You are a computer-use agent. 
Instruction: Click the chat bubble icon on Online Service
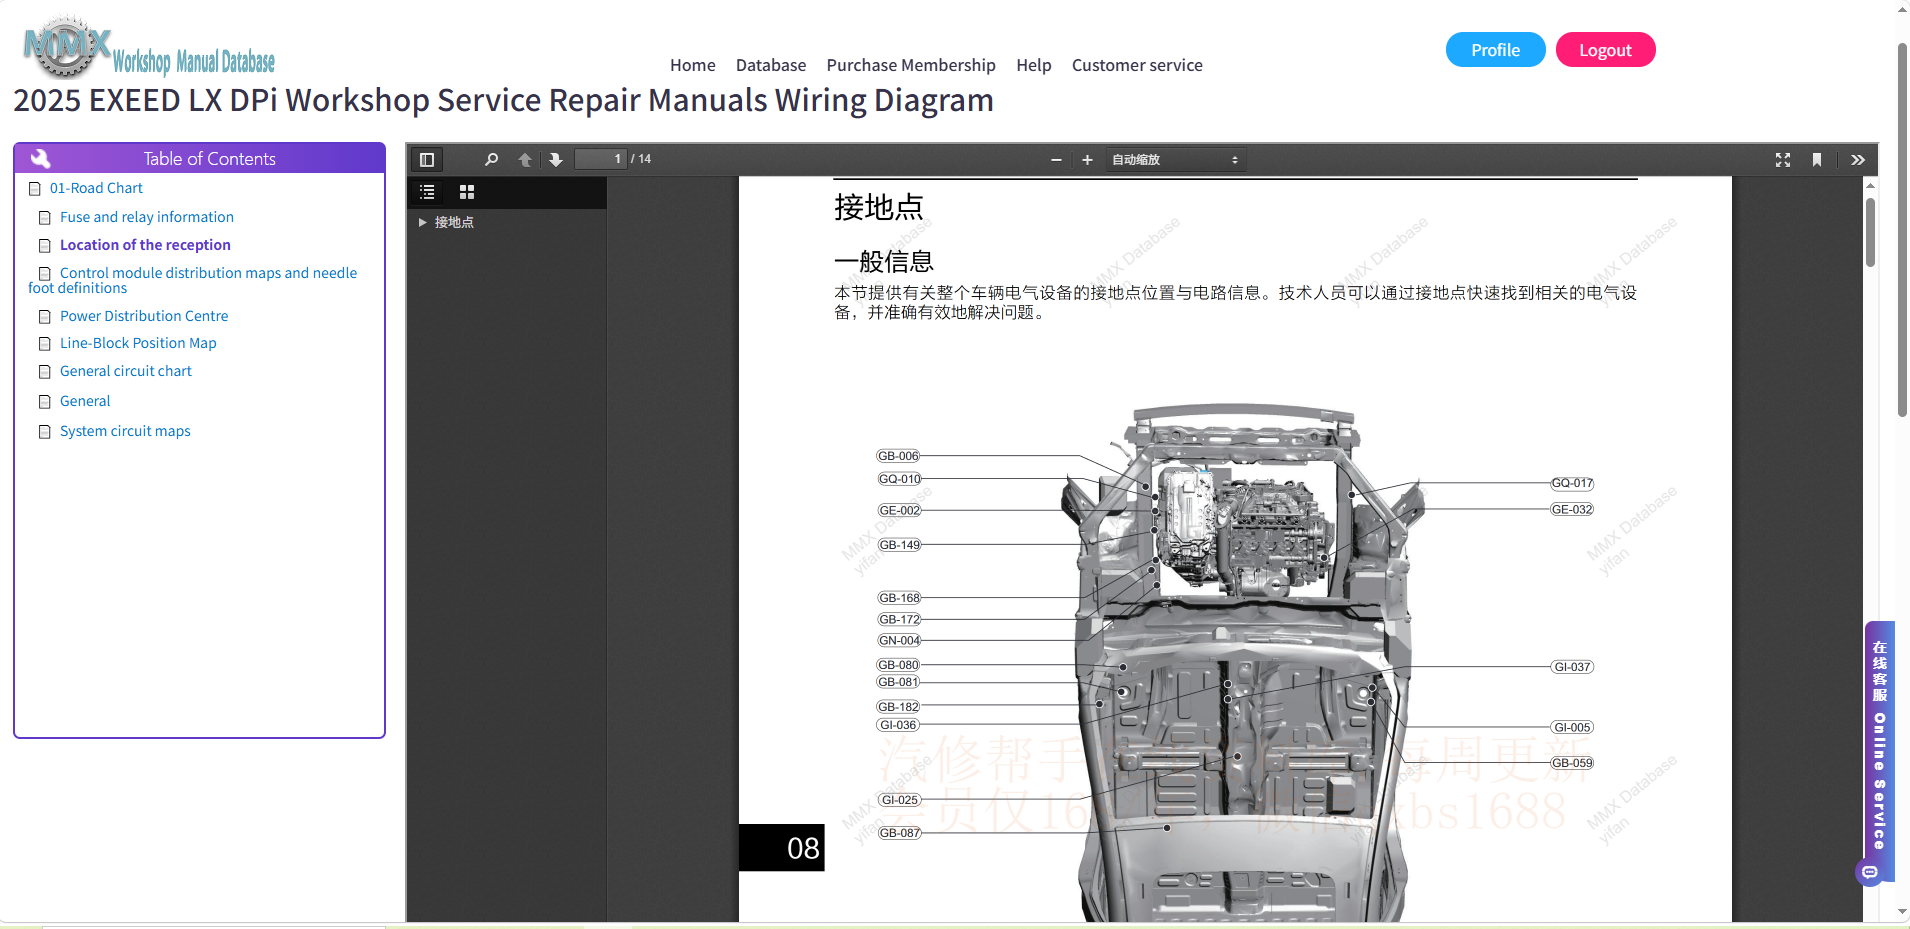click(x=1870, y=873)
